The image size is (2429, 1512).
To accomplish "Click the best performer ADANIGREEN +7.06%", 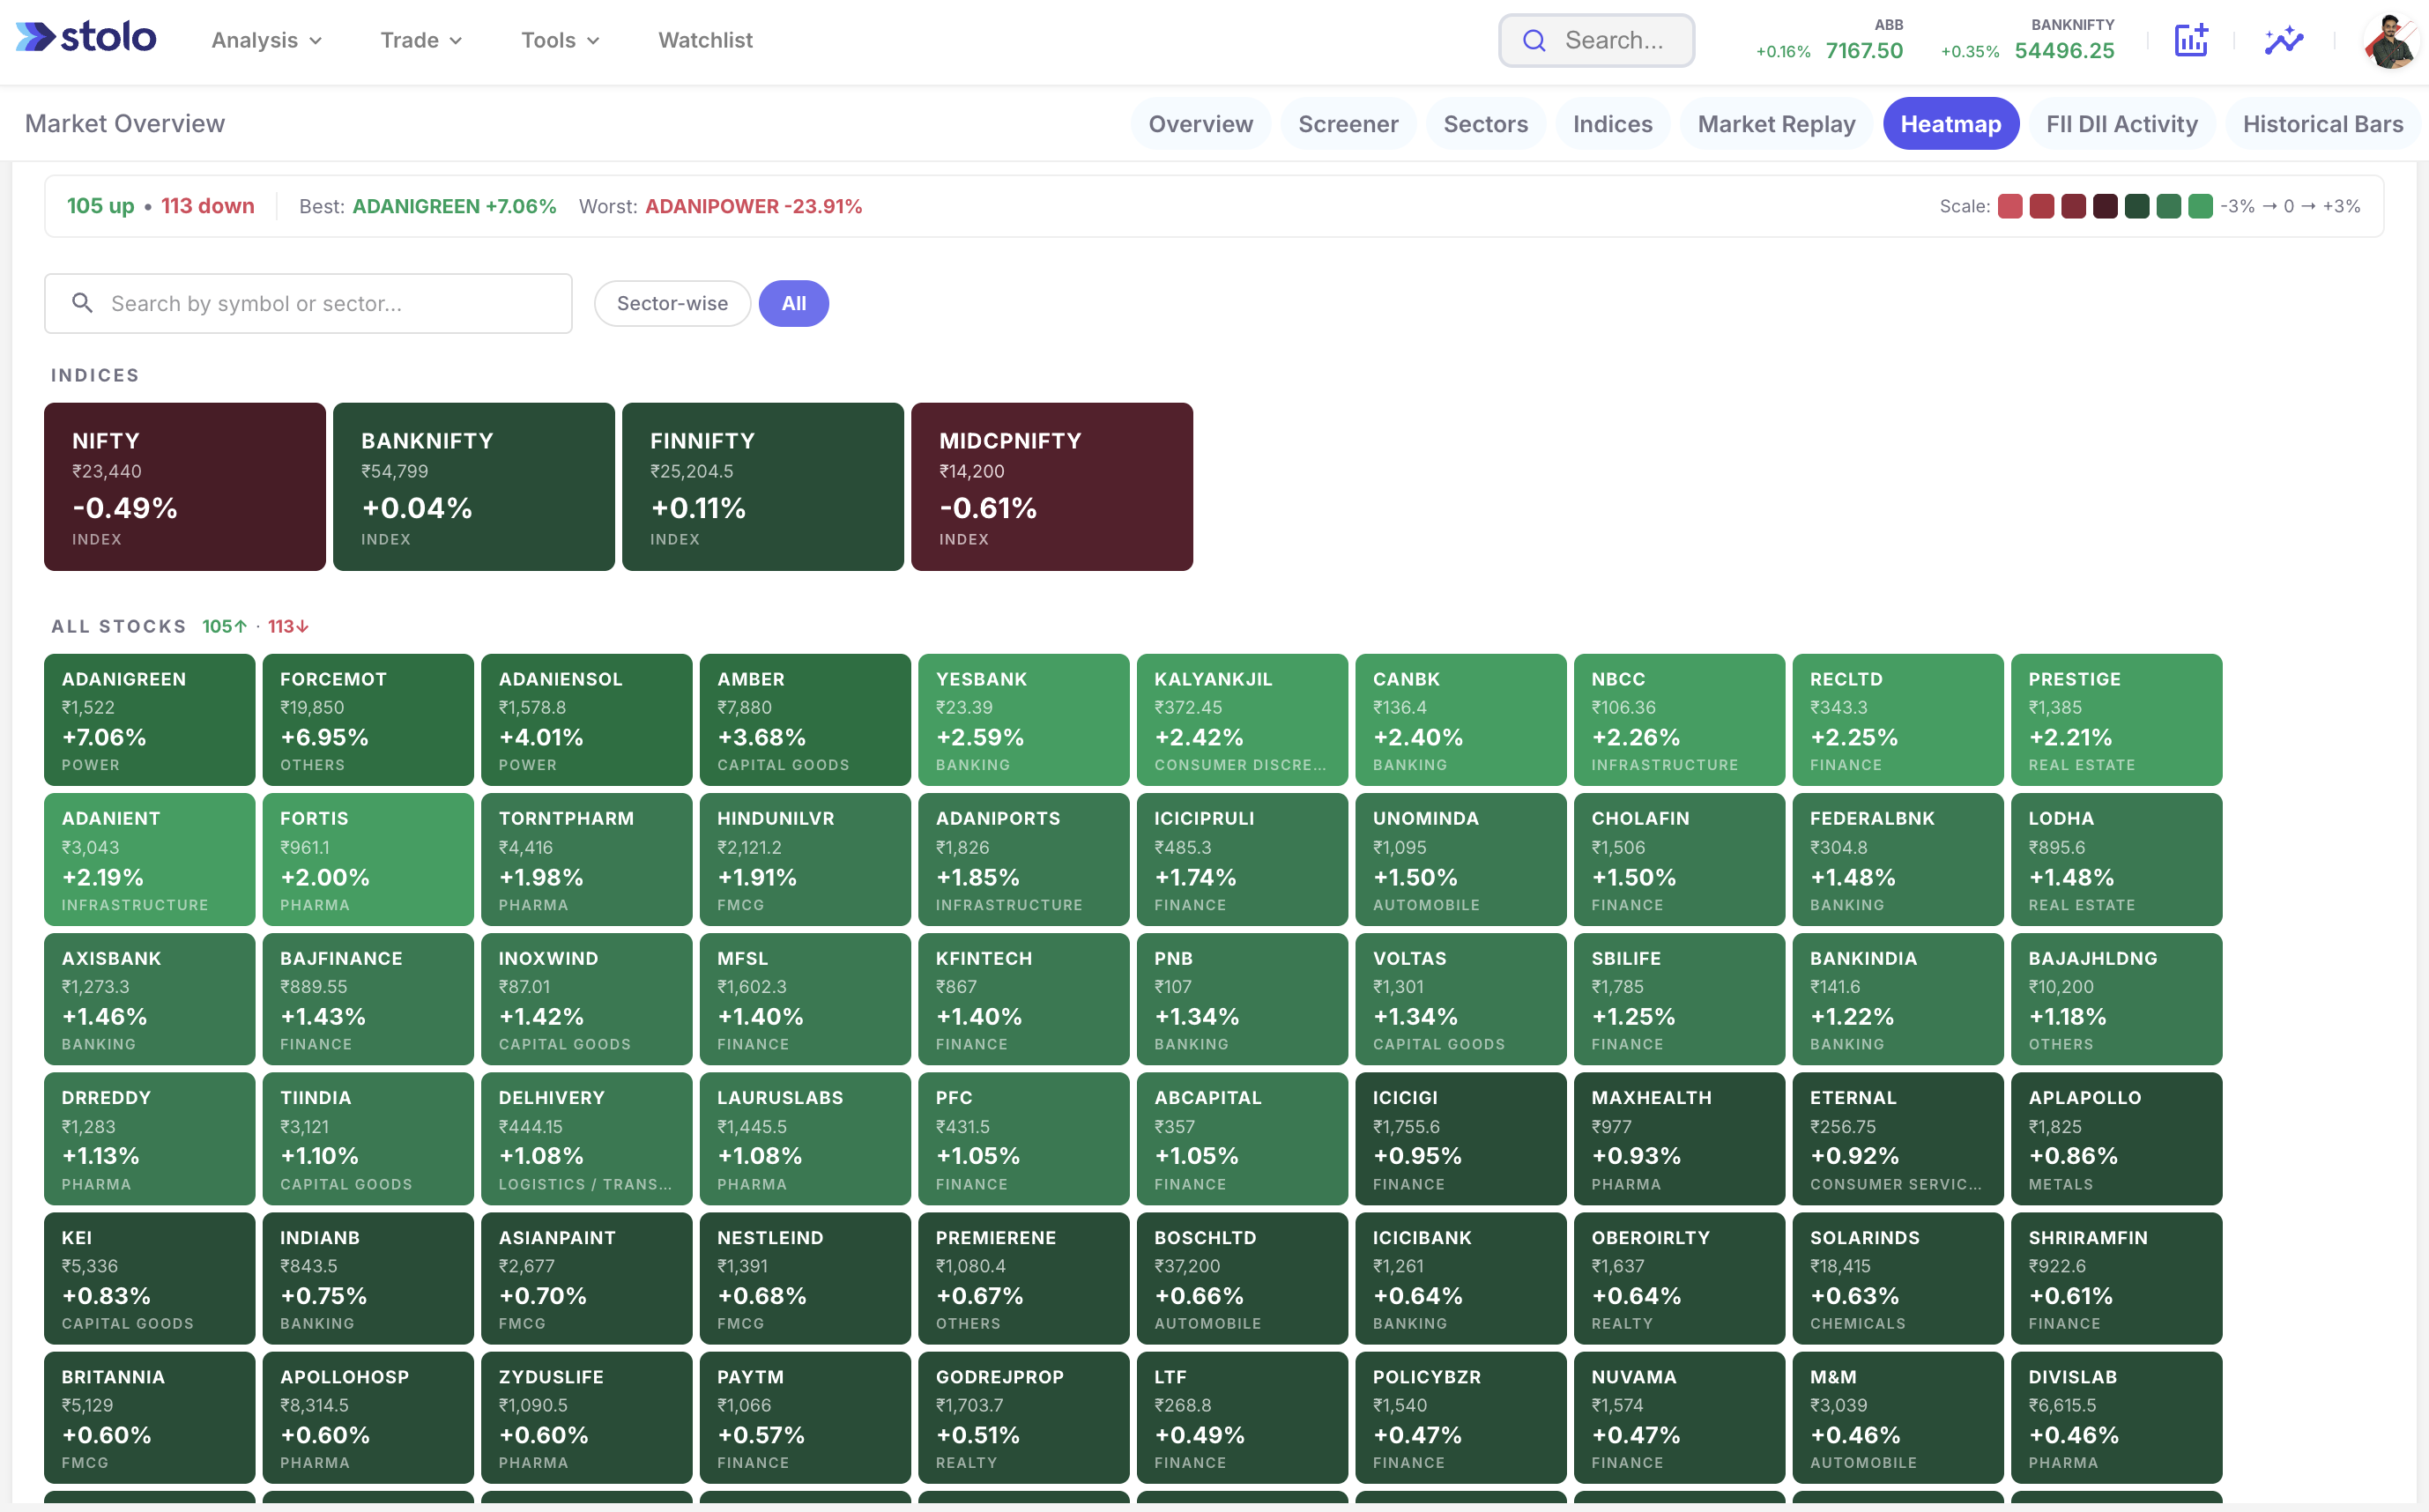I will tap(454, 206).
